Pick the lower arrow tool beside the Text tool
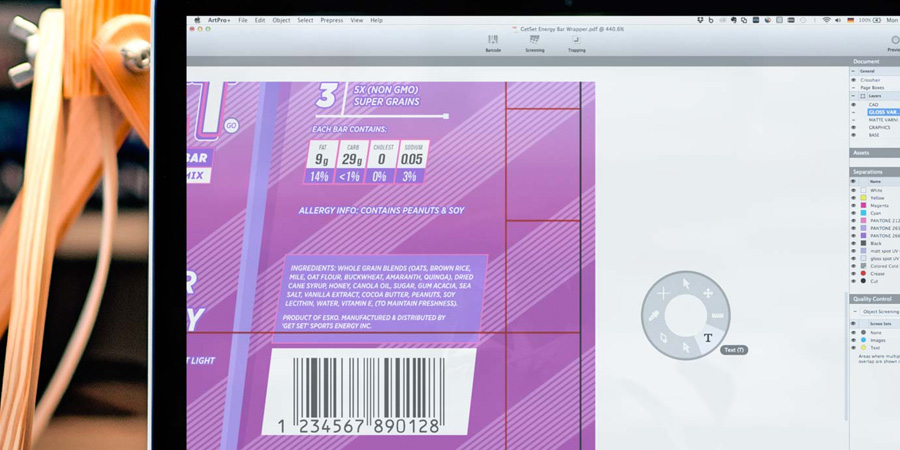900x450 pixels. (686, 347)
